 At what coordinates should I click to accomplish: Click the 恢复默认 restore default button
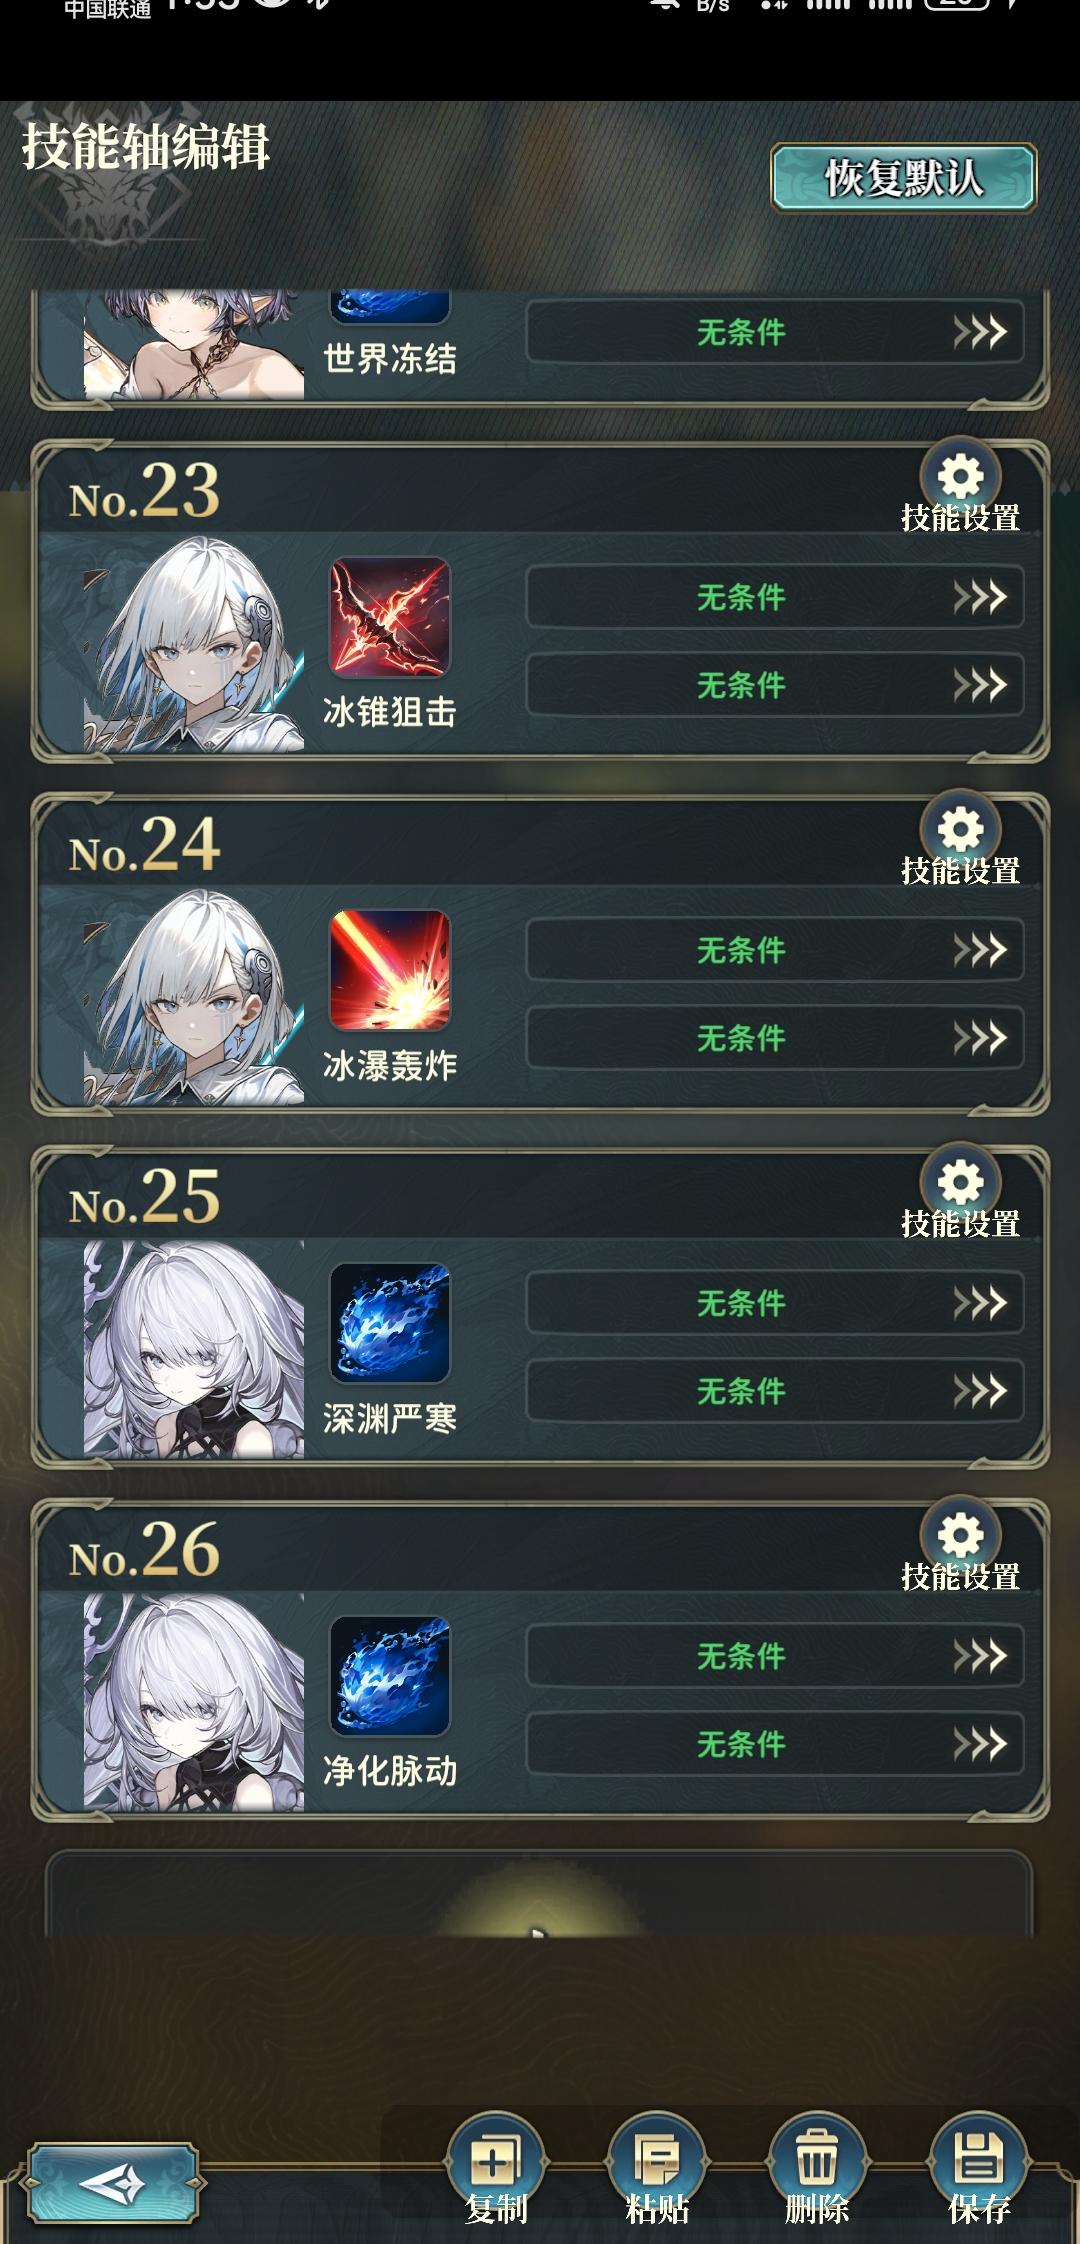tap(903, 178)
